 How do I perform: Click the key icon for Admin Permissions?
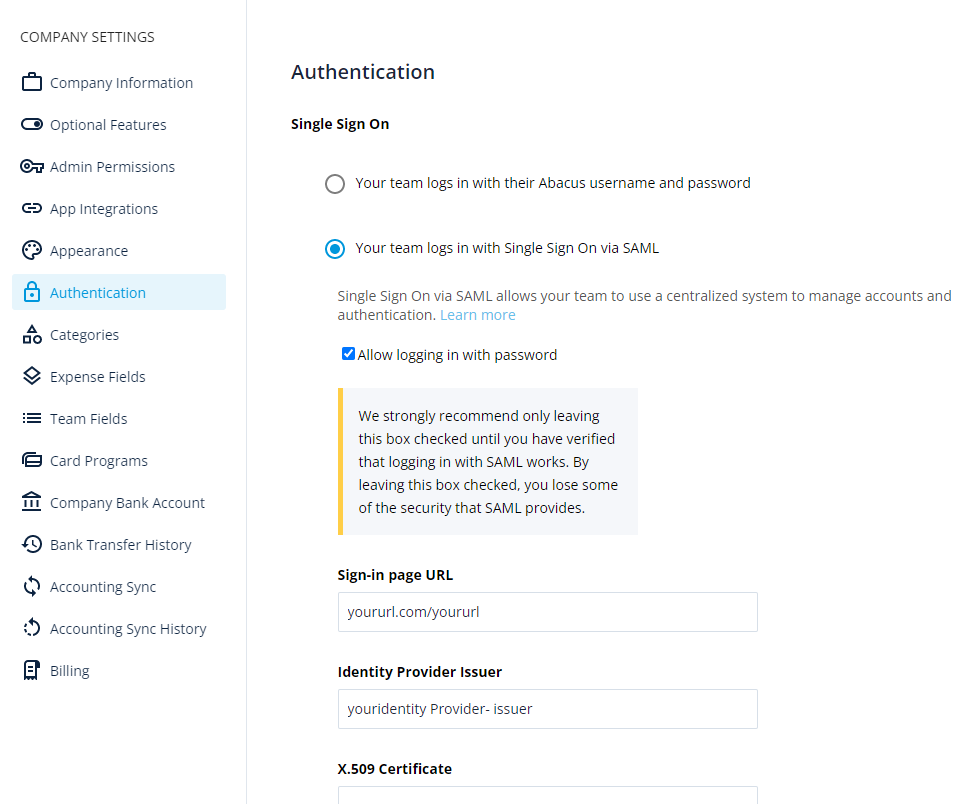(32, 167)
